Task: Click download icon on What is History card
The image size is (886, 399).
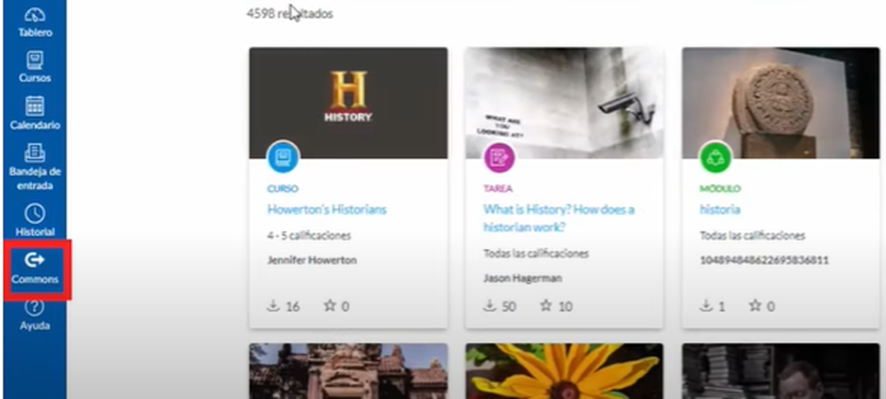Action: pyautogui.click(x=489, y=306)
